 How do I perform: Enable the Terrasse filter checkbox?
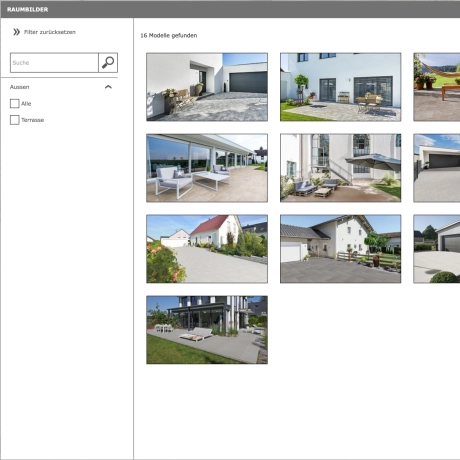pyautogui.click(x=15, y=120)
